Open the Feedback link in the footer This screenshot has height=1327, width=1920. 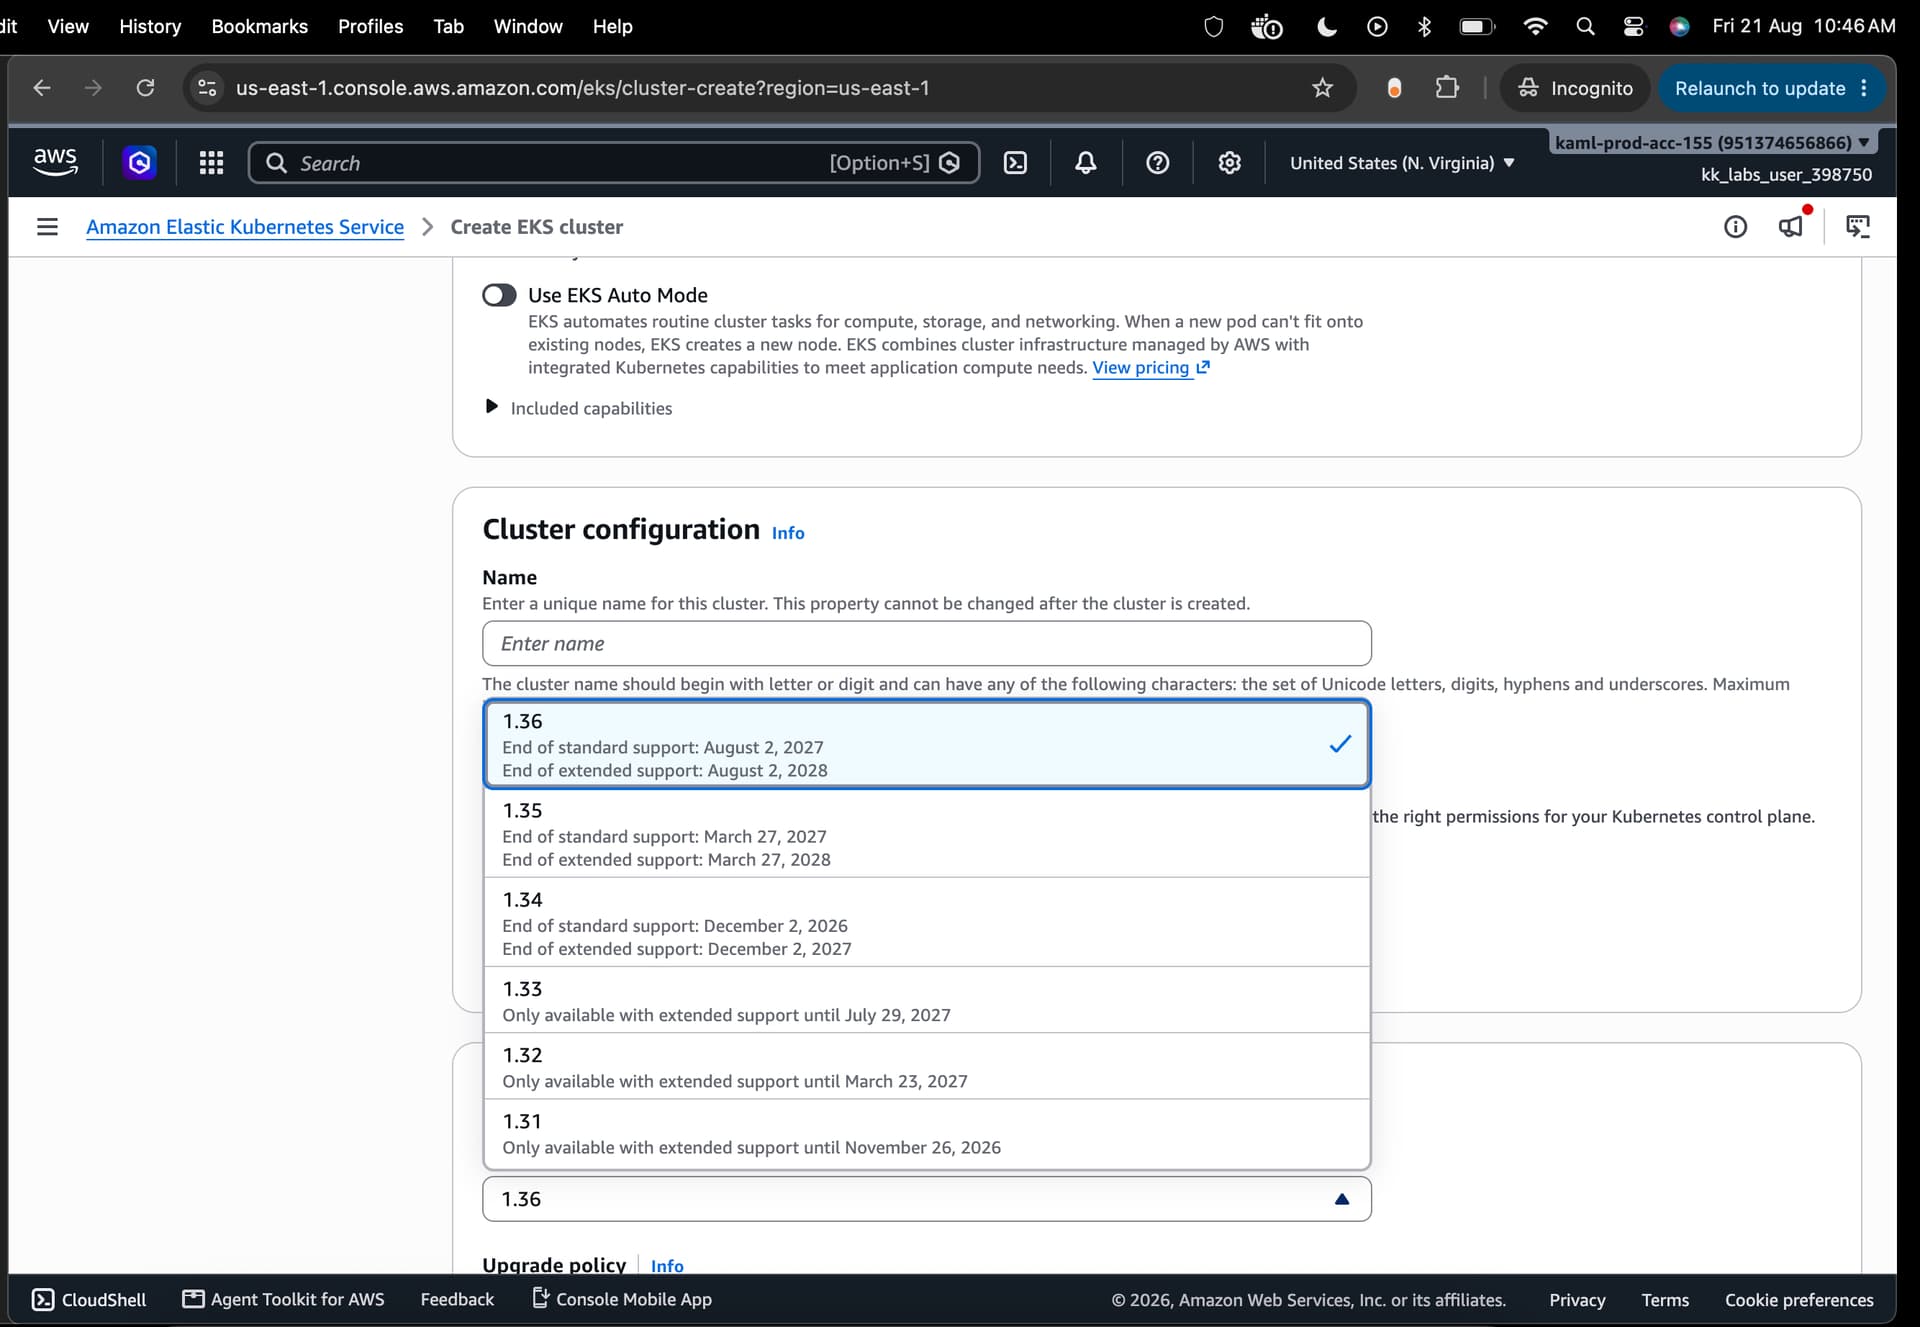point(457,1299)
